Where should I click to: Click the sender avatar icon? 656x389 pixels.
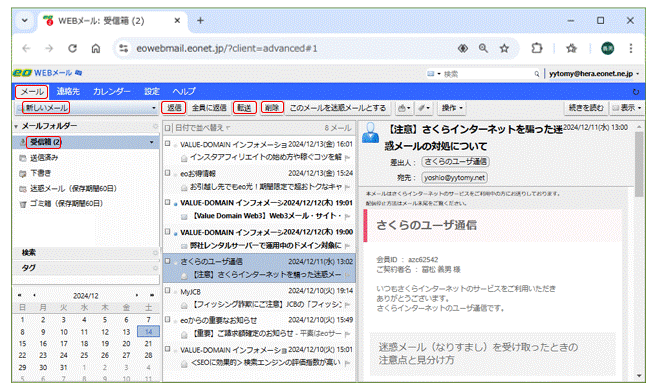(370, 133)
